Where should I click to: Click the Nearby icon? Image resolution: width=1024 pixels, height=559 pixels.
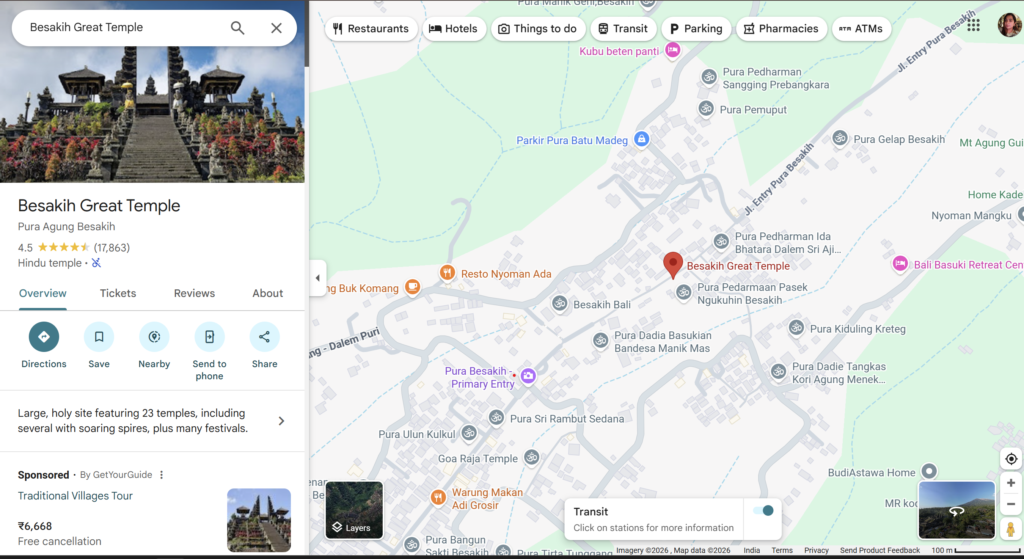(x=154, y=338)
